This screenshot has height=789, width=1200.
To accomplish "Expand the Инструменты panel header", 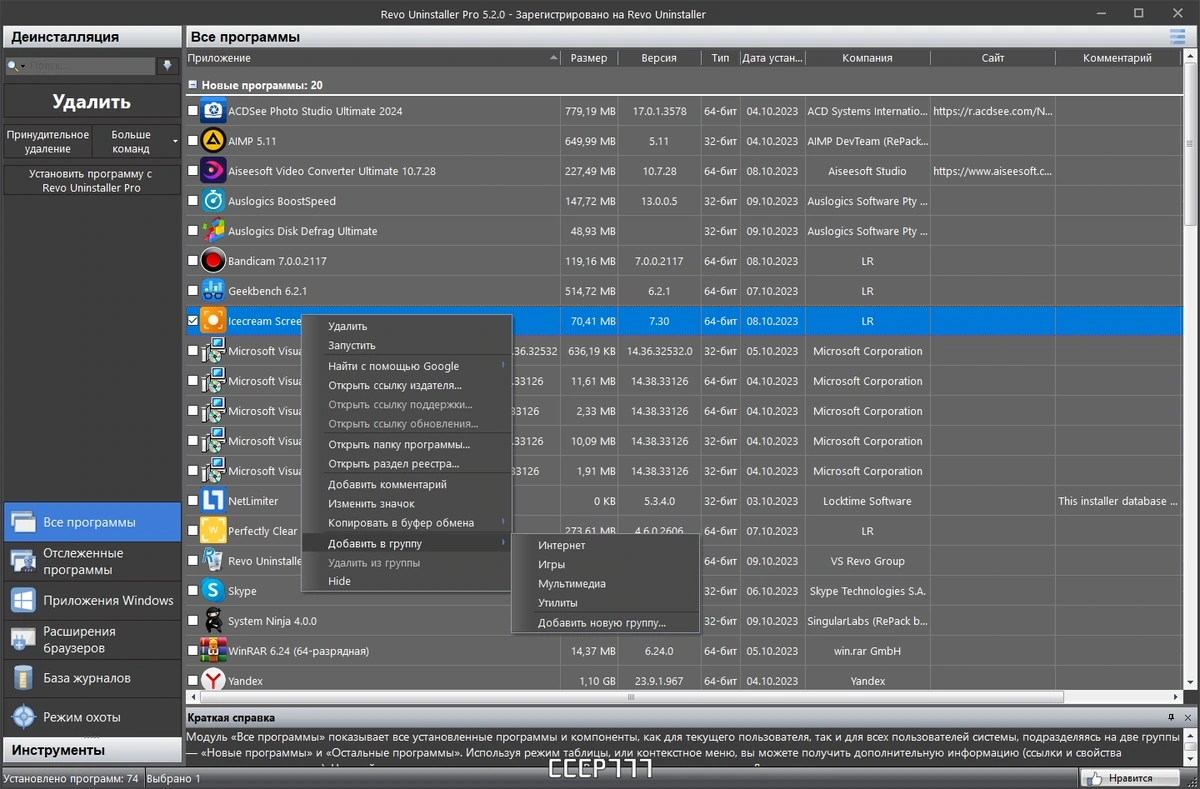I will pos(92,750).
